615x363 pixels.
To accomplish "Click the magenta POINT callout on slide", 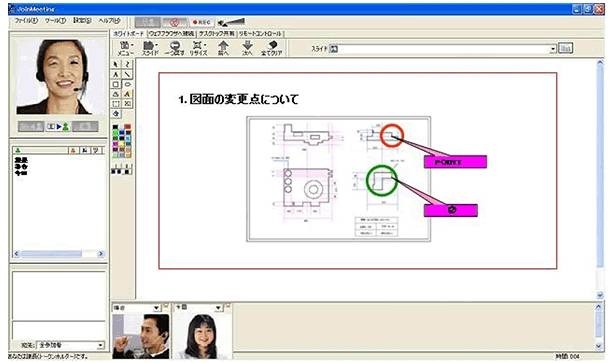I will click(x=455, y=162).
